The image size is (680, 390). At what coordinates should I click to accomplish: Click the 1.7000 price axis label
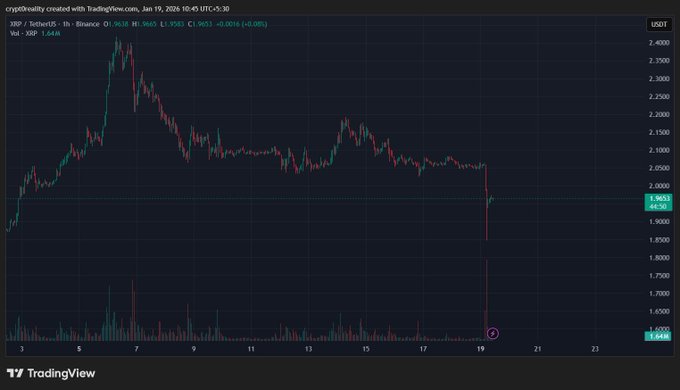pos(659,293)
